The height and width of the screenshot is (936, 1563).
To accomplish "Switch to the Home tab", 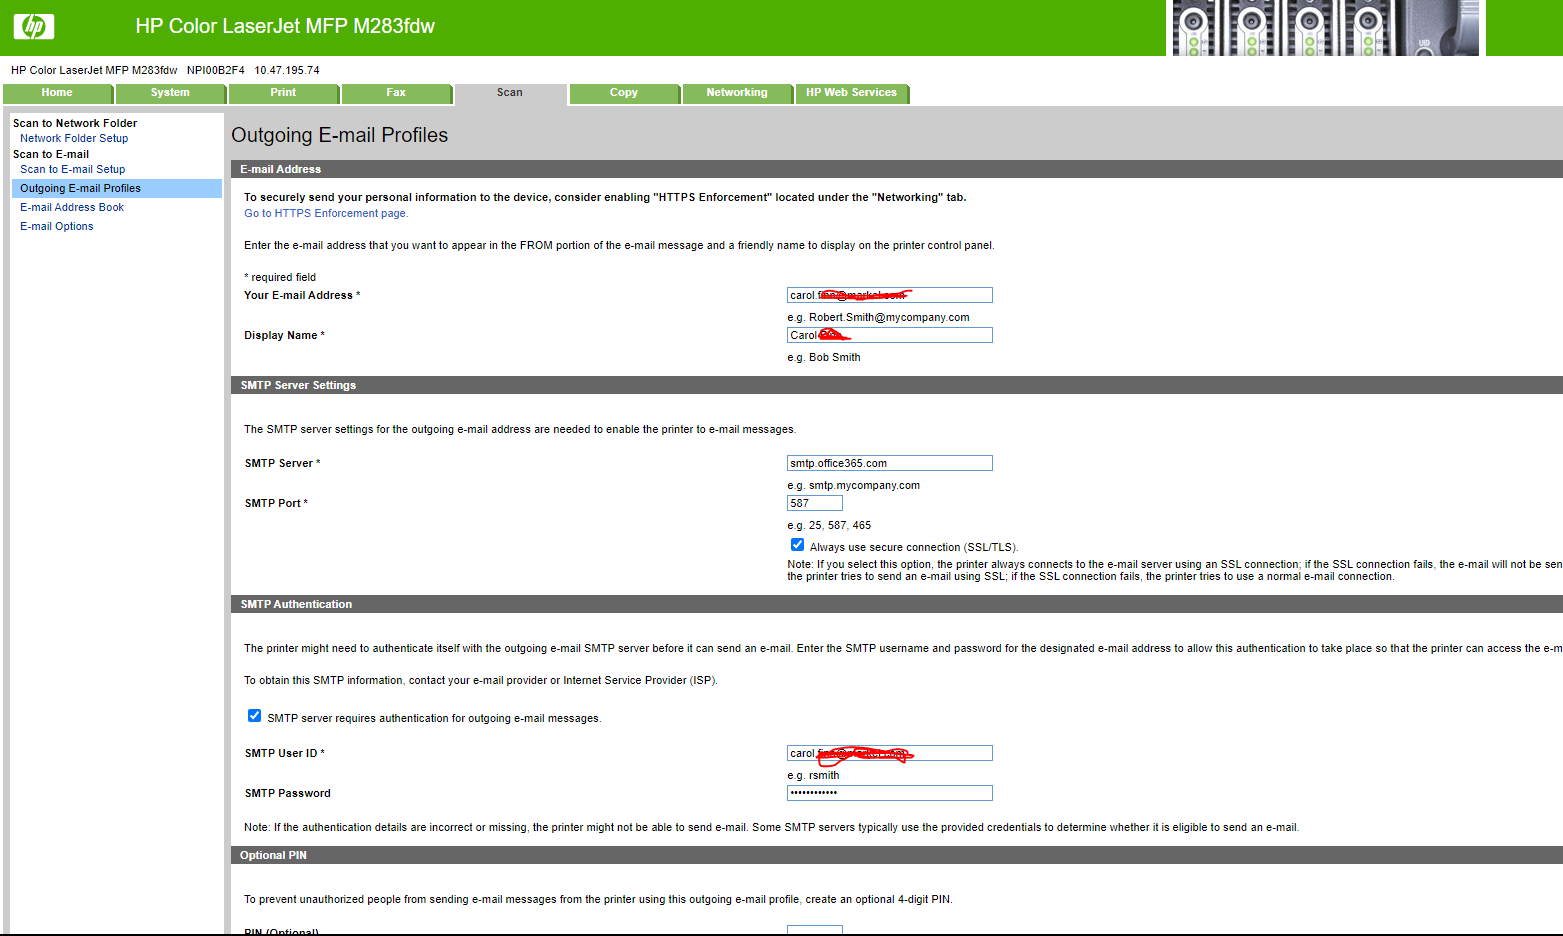I will pyautogui.click(x=57, y=93).
